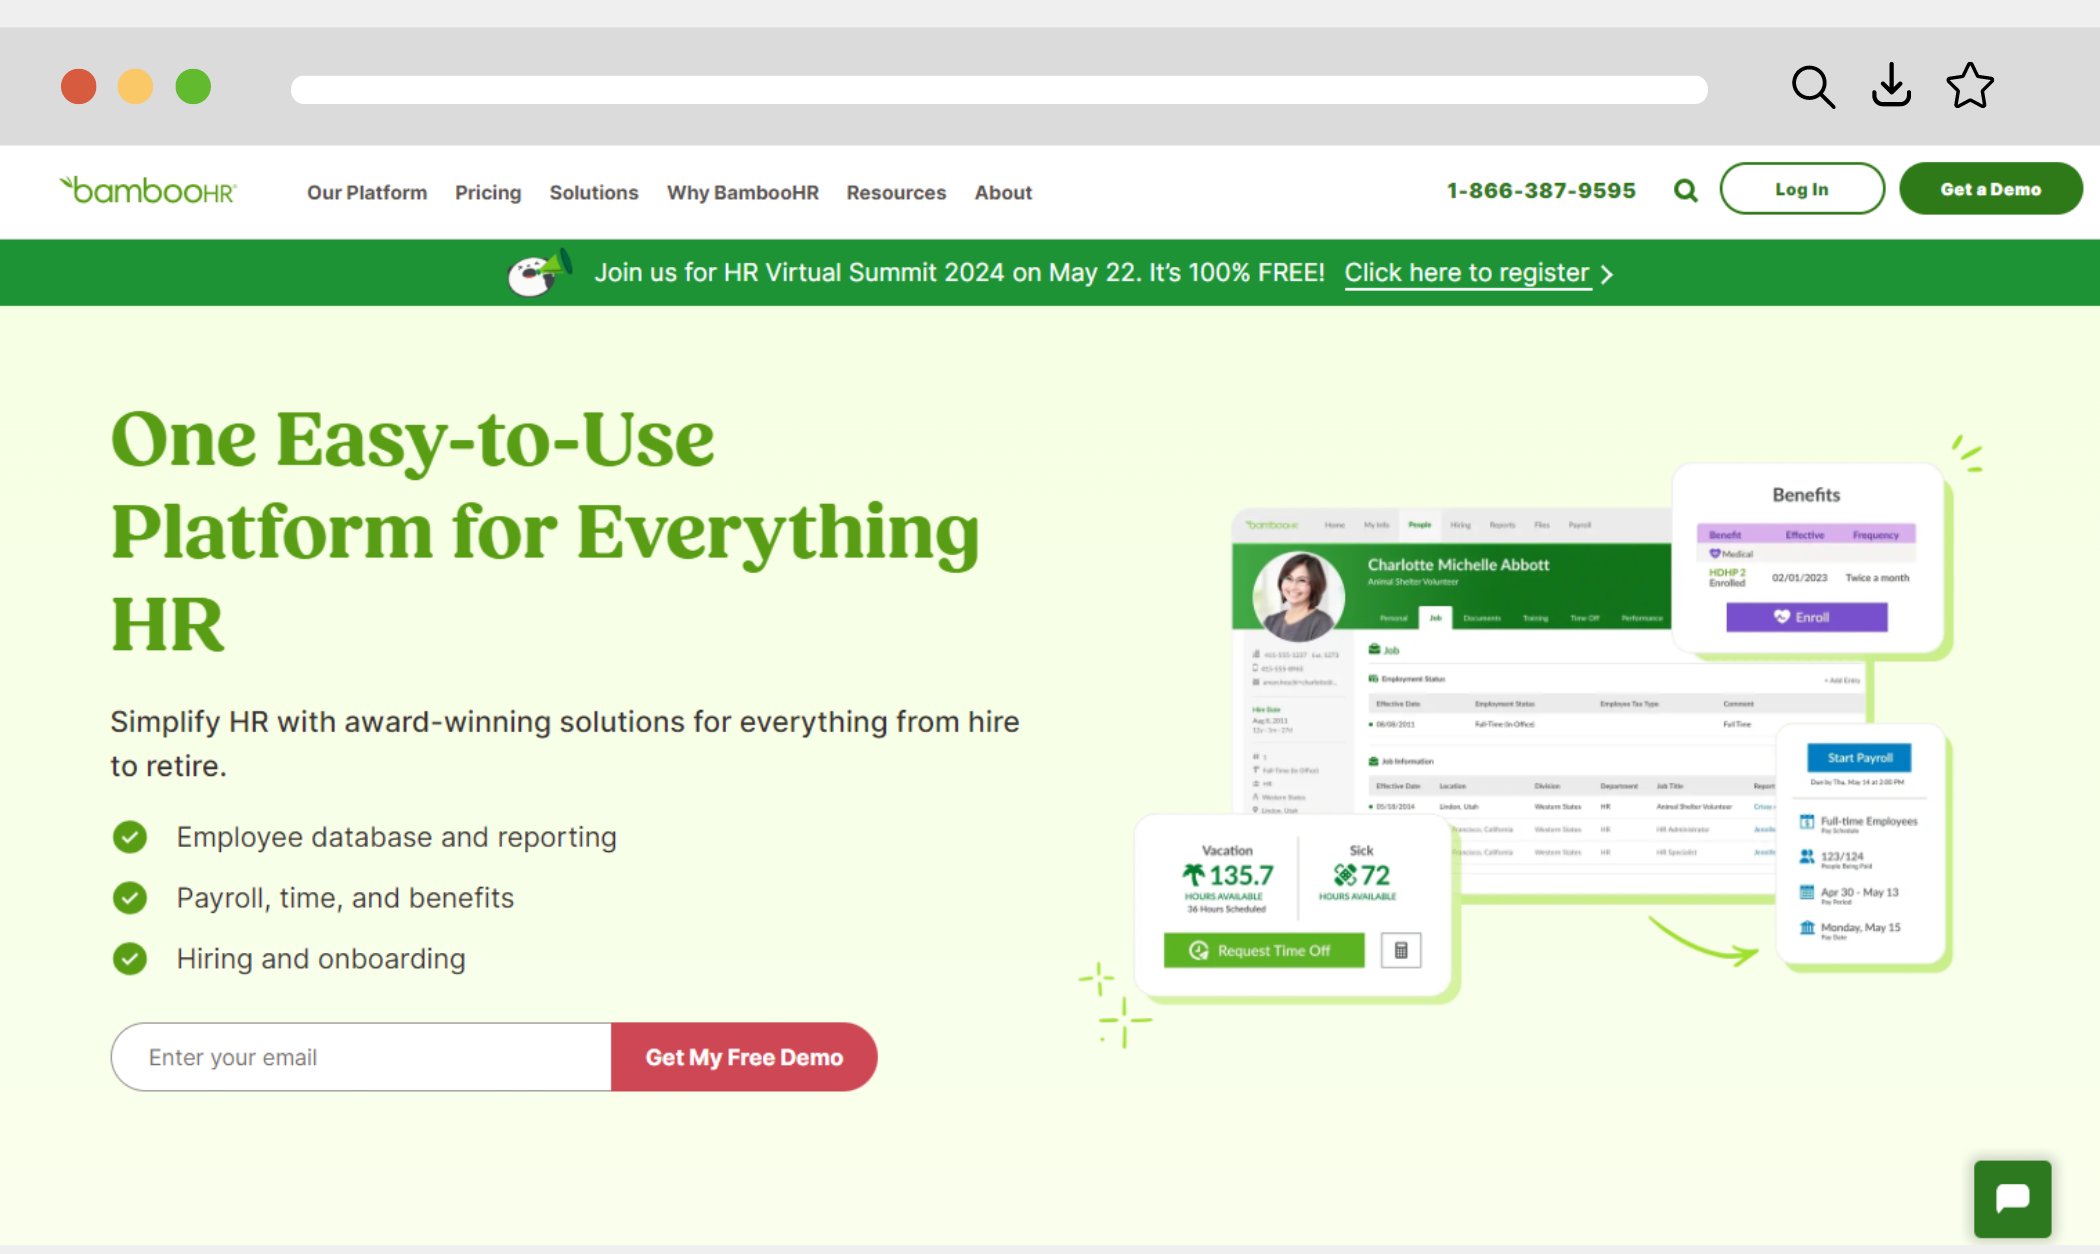The width and height of the screenshot is (2100, 1254).
Task: Call the 1-866-387-9595 phone link
Action: click(1541, 190)
